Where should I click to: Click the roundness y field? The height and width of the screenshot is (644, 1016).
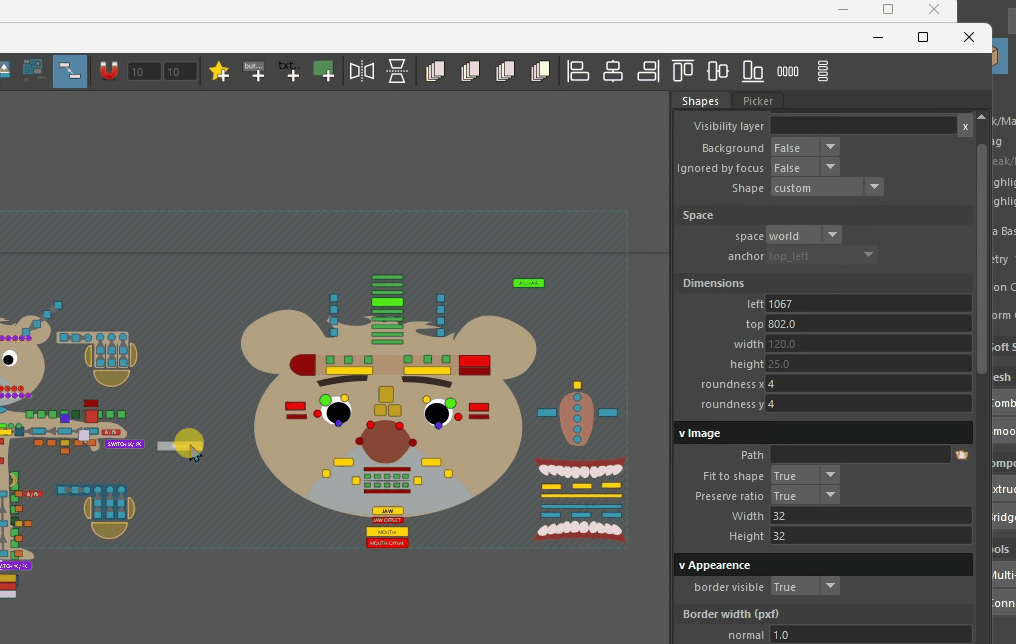coord(868,404)
